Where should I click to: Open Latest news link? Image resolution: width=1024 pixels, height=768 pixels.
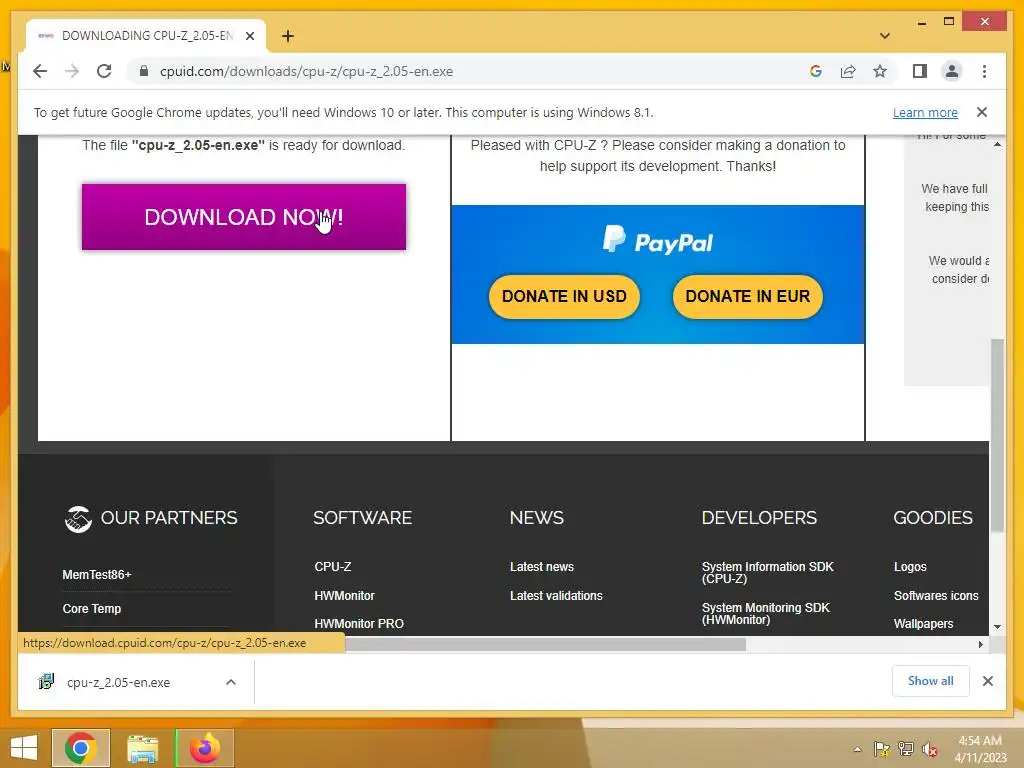[x=541, y=567]
